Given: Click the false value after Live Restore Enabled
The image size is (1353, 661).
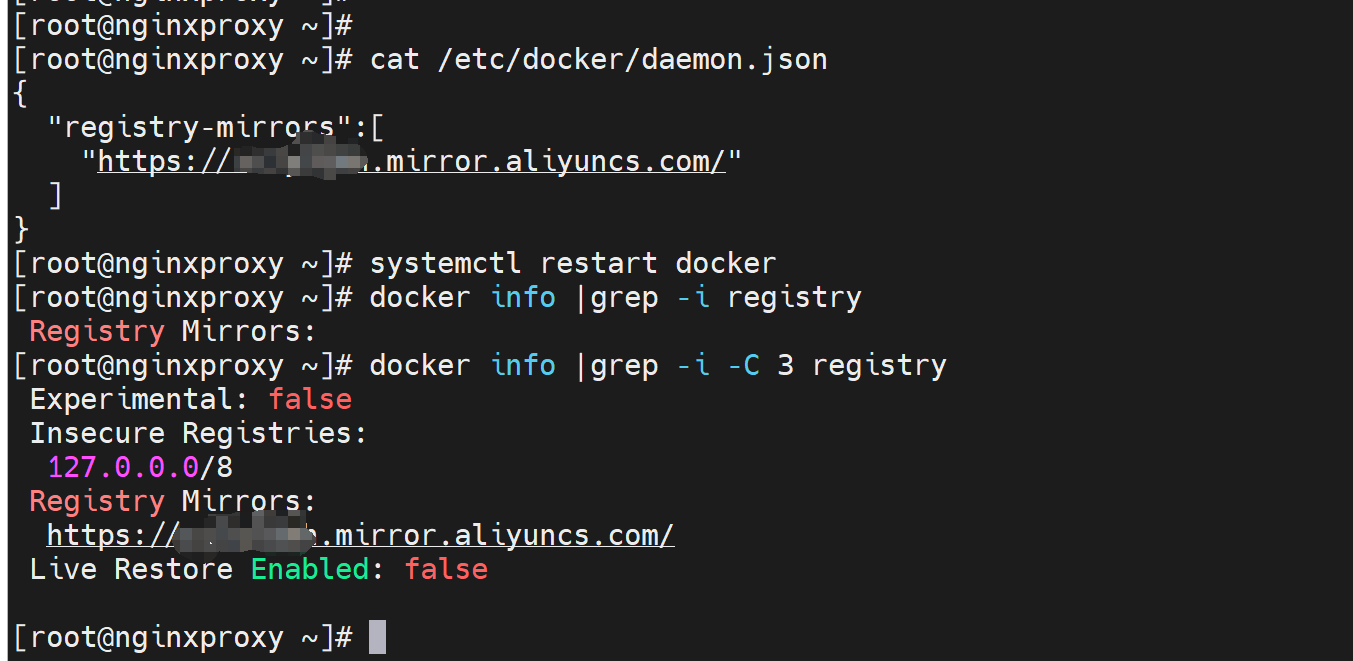Looking at the screenshot, I should [x=446, y=569].
